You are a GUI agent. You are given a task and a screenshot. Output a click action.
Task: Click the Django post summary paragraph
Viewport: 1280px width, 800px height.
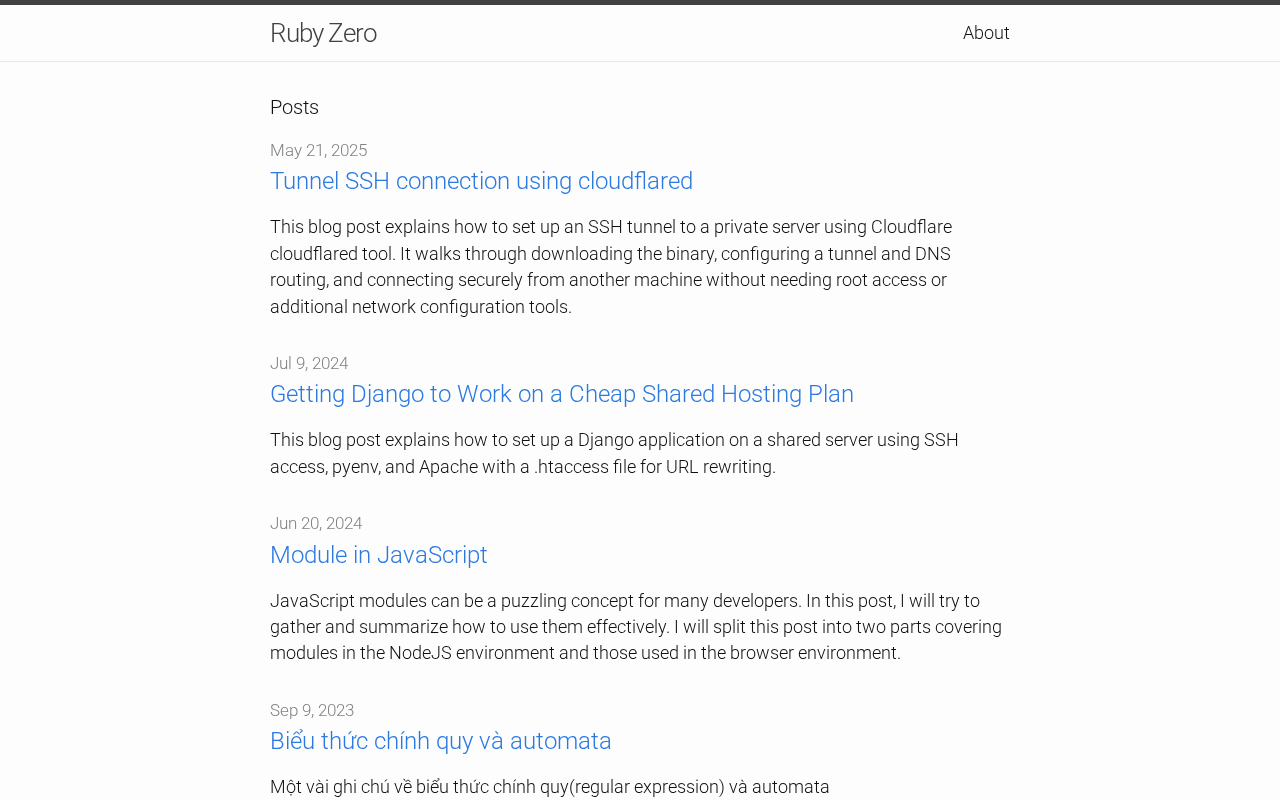tap(614, 453)
